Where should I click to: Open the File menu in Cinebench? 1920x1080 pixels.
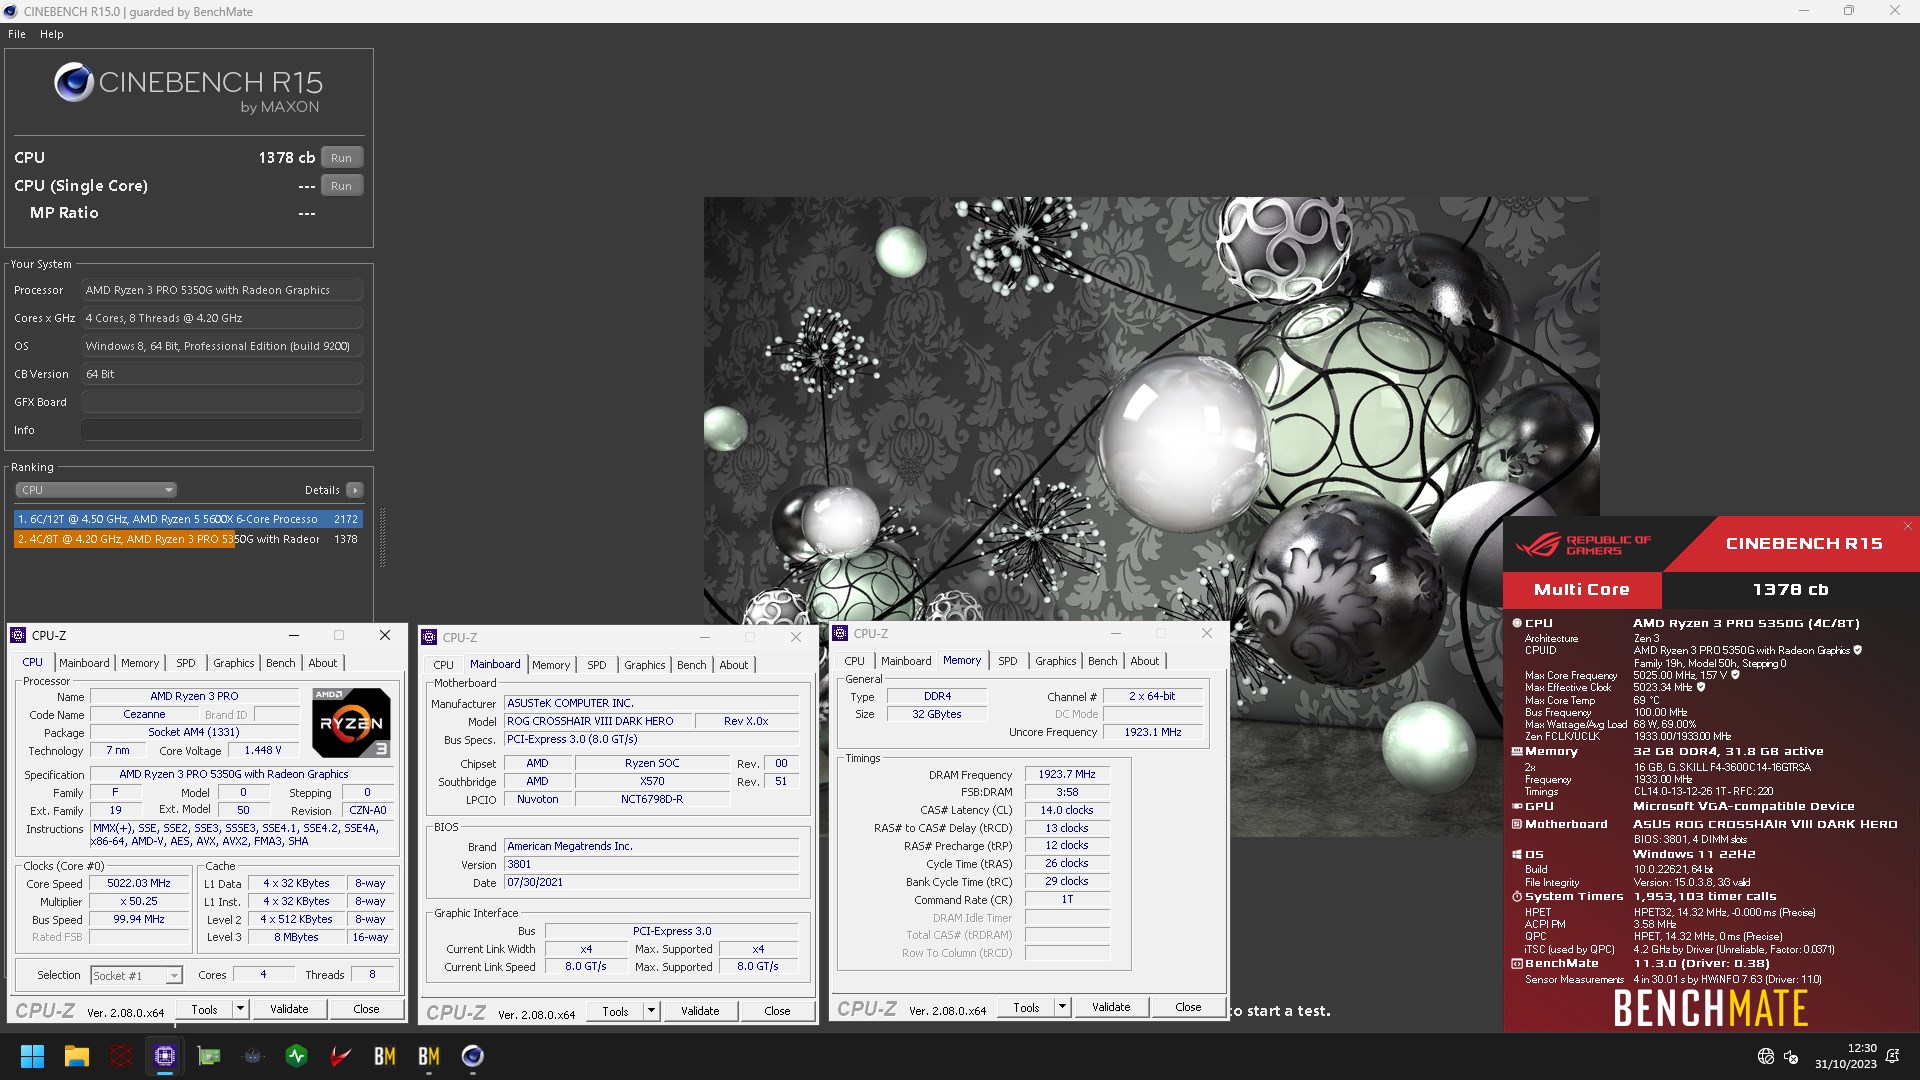tap(17, 34)
